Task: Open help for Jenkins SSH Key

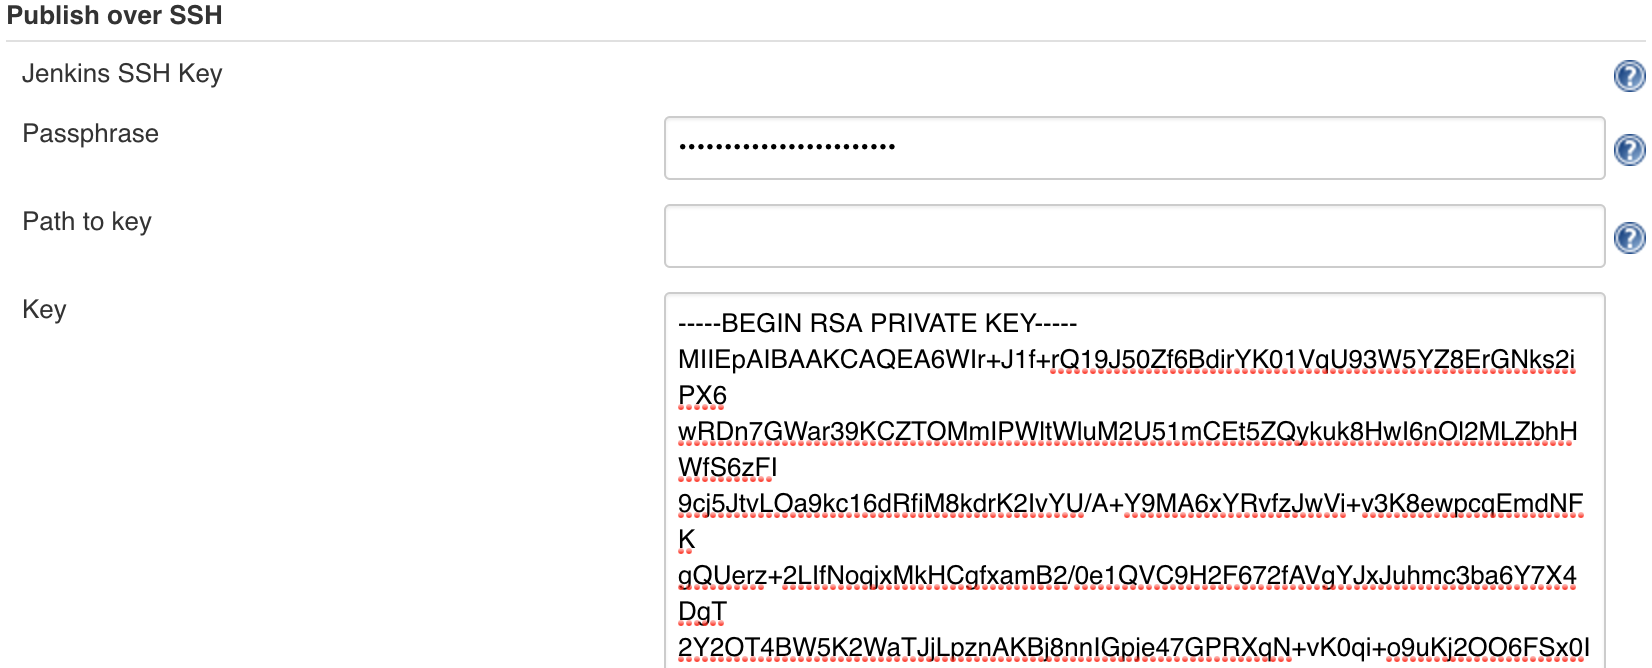Action: [x=1630, y=75]
